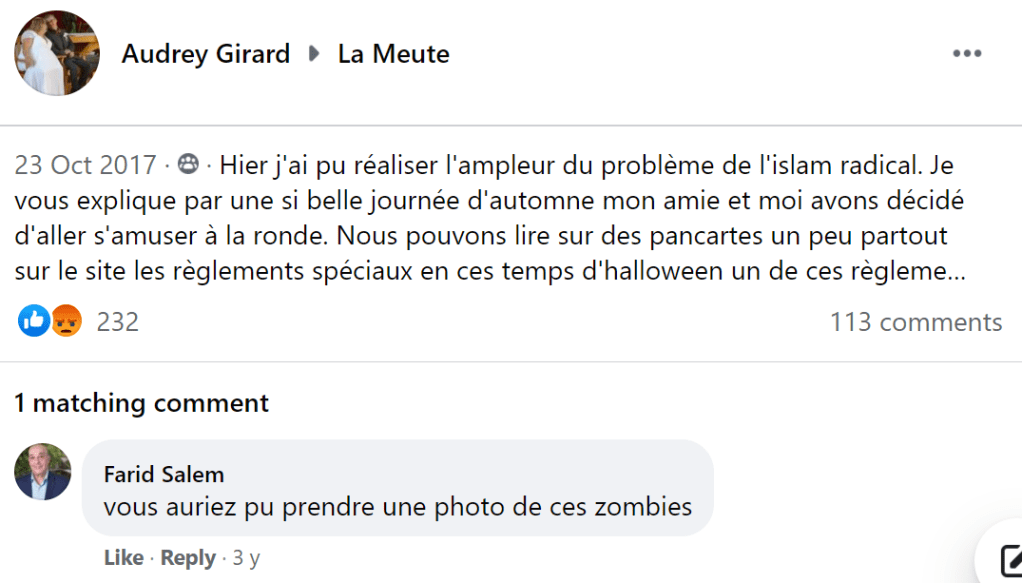View the 232 reactions list
This screenshot has width=1022, height=583.
117,322
